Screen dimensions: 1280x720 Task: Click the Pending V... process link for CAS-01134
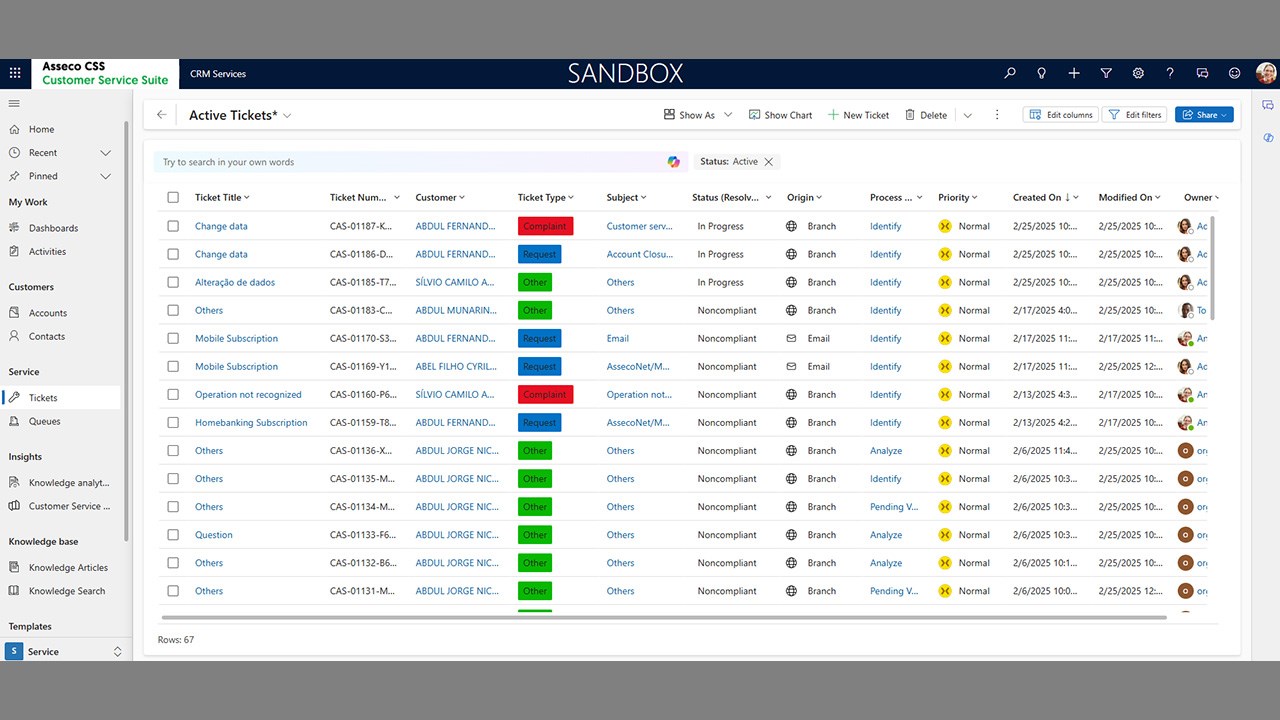pyautogui.click(x=894, y=507)
